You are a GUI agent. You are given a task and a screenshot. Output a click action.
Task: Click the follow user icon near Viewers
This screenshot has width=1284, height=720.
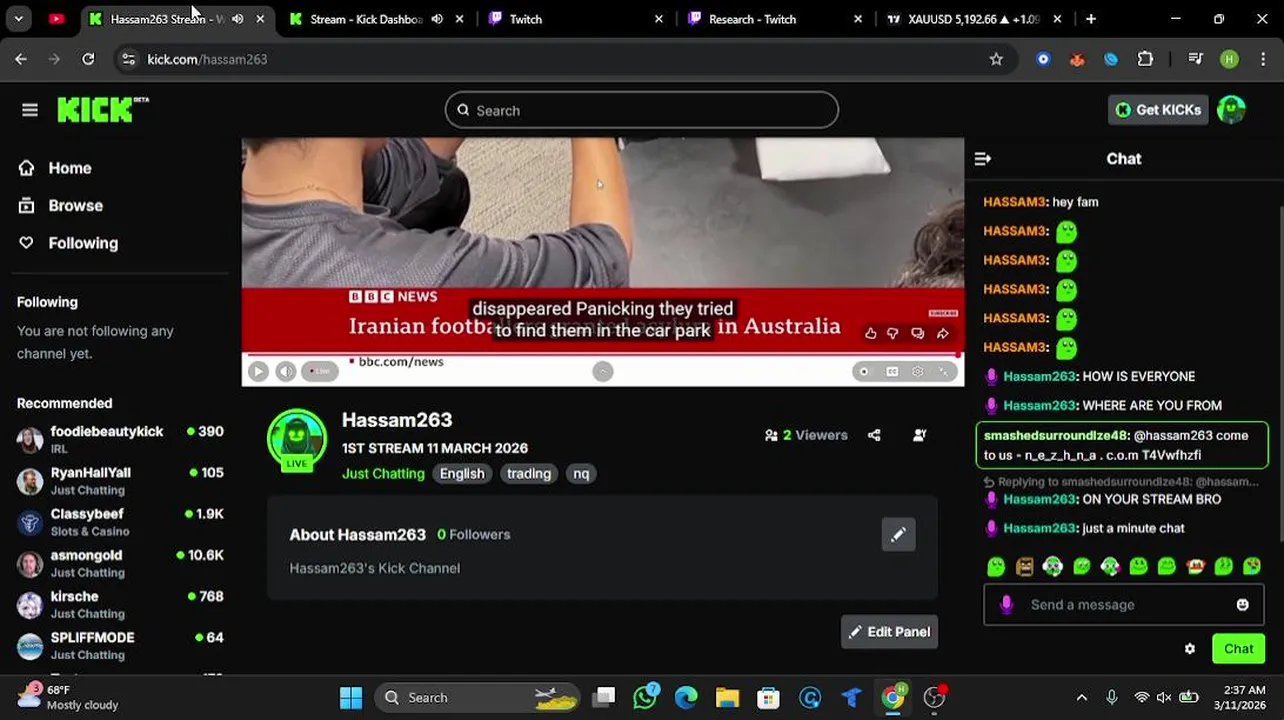pyautogui.click(x=920, y=435)
